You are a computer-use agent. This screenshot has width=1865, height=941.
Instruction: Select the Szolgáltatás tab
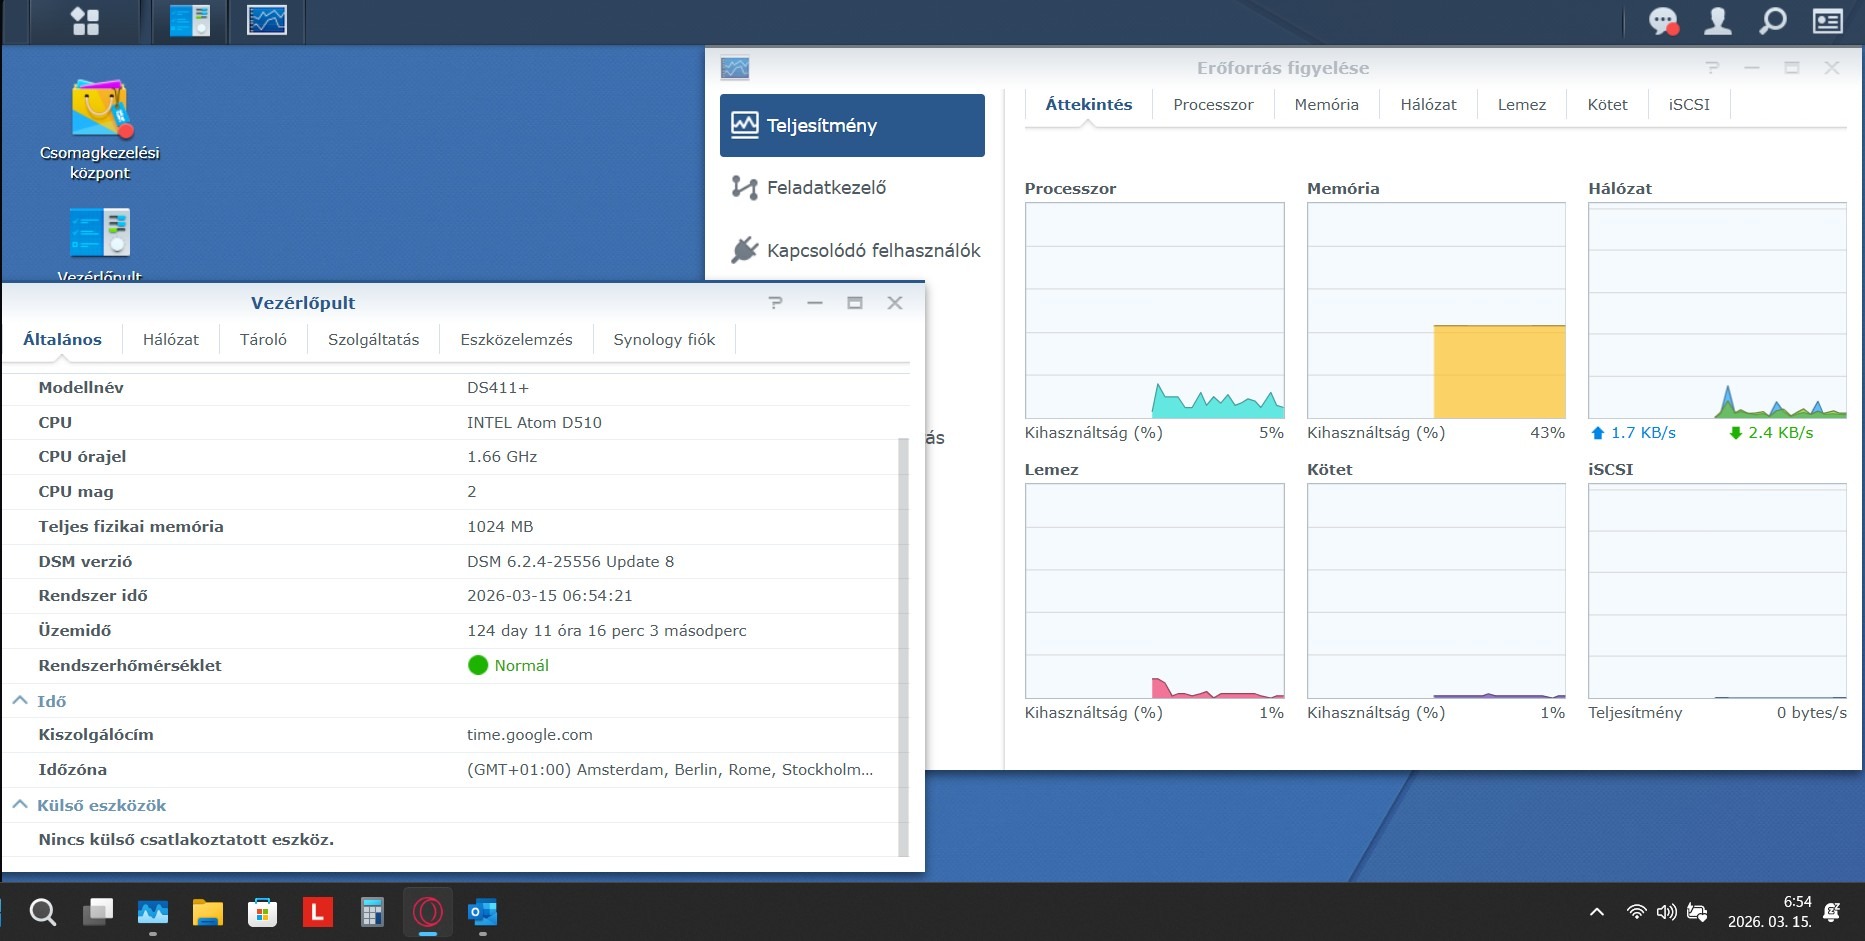pos(373,339)
